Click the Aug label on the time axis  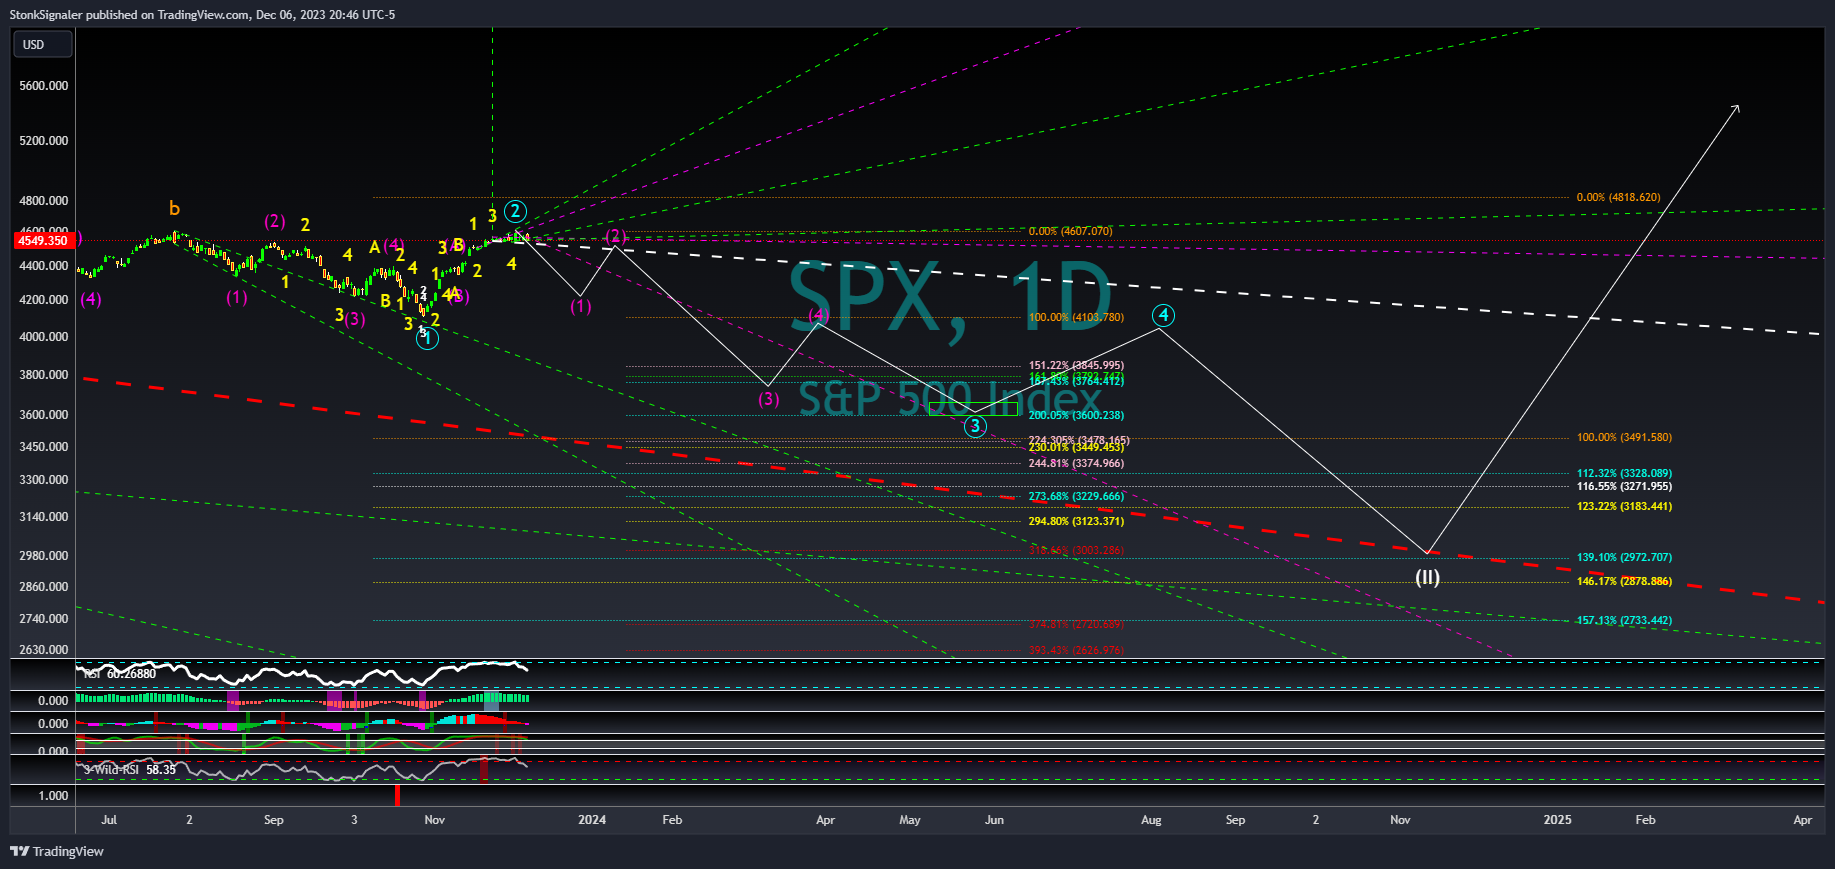point(1151,820)
